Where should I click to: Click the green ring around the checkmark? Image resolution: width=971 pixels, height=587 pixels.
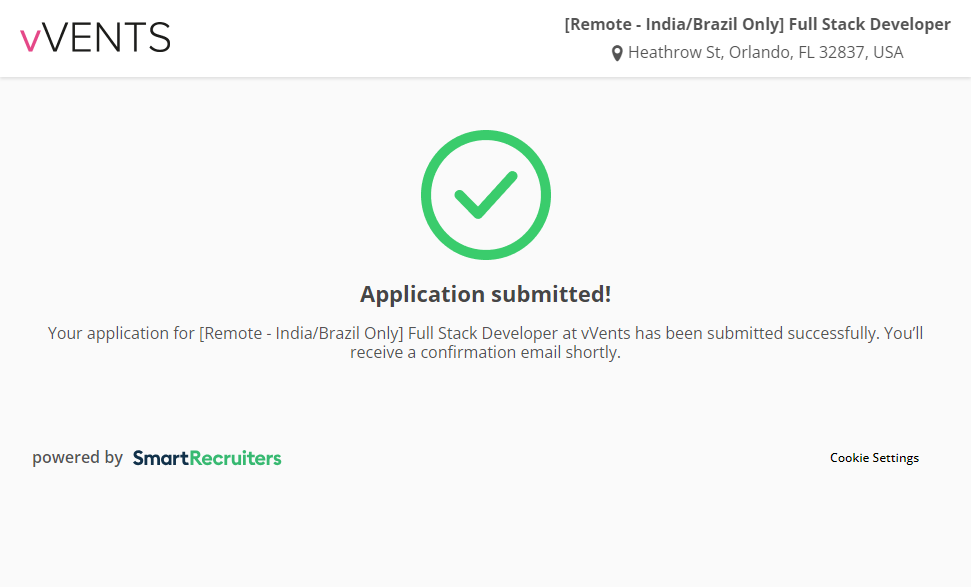428,195
